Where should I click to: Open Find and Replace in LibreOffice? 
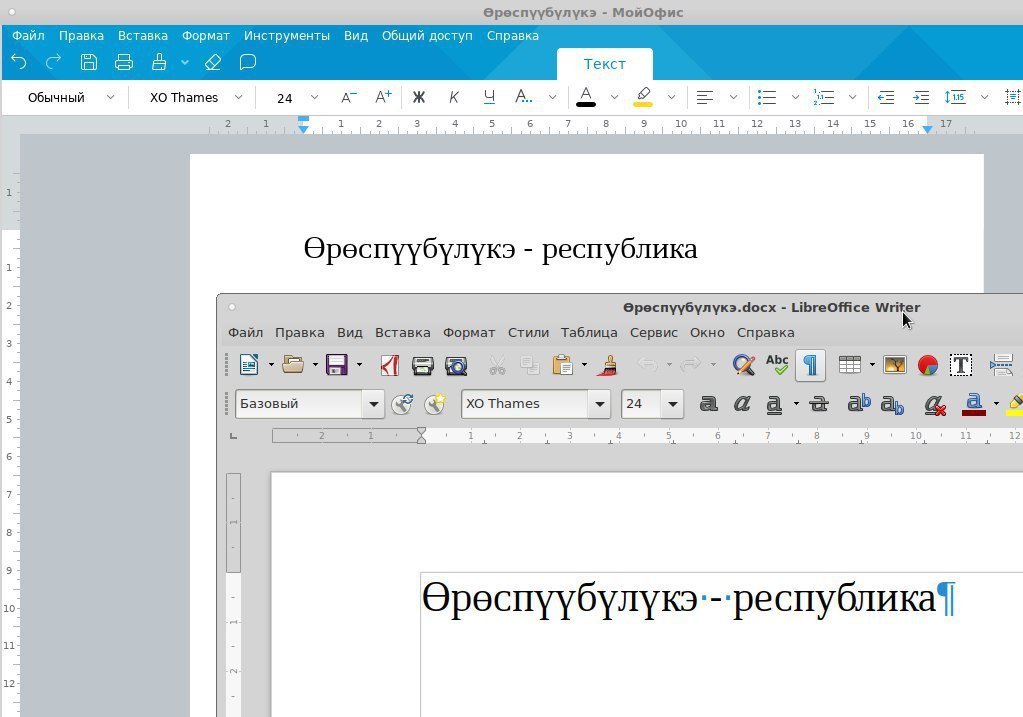click(743, 365)
